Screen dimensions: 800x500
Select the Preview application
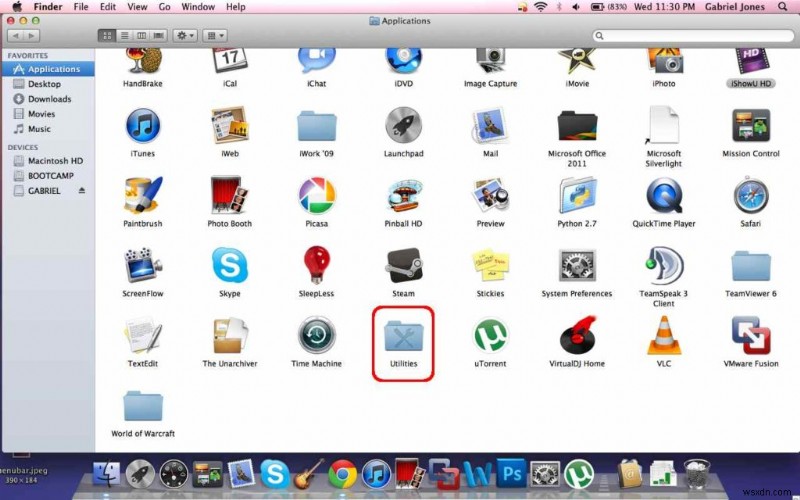tap(490, 195)
